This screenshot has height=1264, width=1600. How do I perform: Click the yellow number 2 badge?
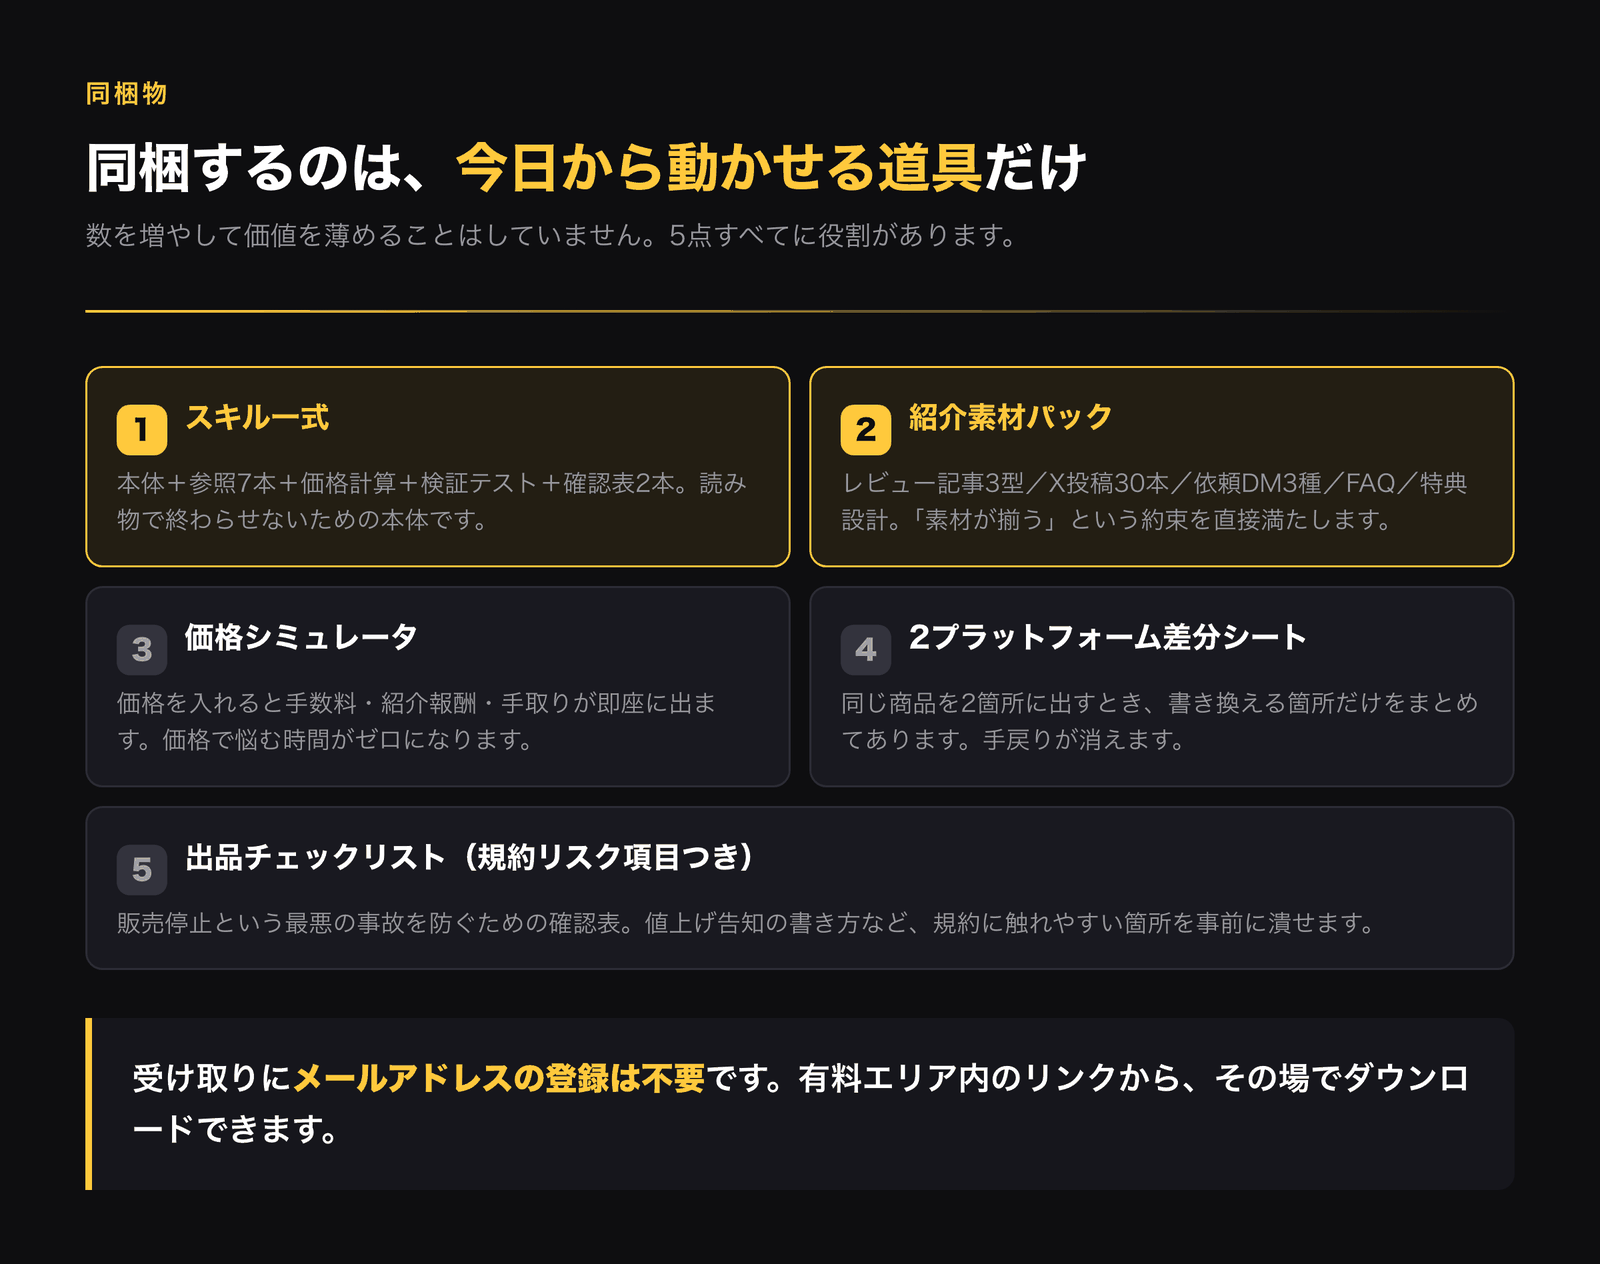tap(866, 430)
